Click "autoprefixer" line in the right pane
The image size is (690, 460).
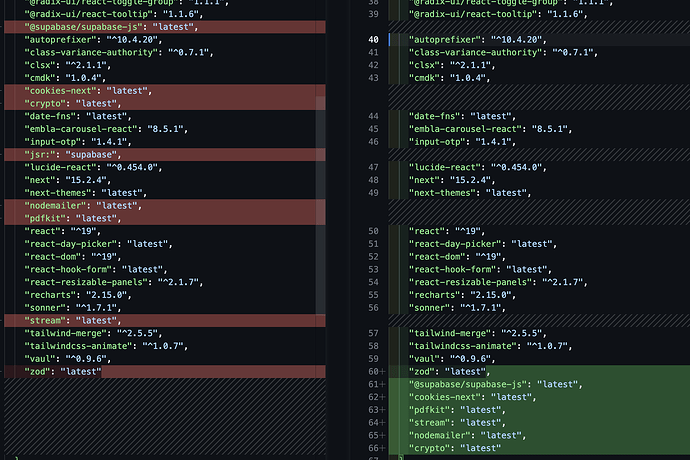click(539, 40)
